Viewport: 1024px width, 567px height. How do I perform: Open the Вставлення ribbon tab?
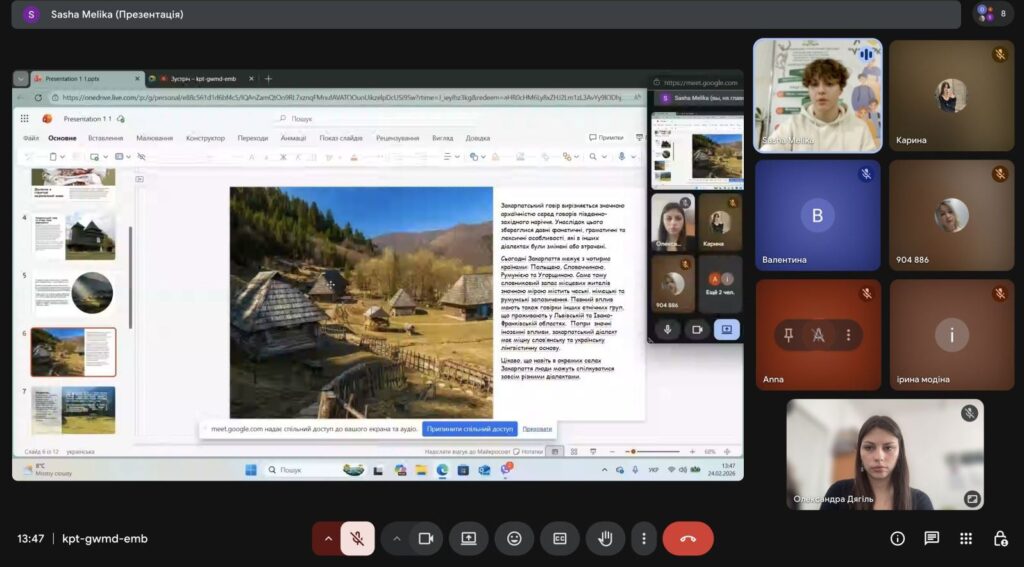point(105,138)
